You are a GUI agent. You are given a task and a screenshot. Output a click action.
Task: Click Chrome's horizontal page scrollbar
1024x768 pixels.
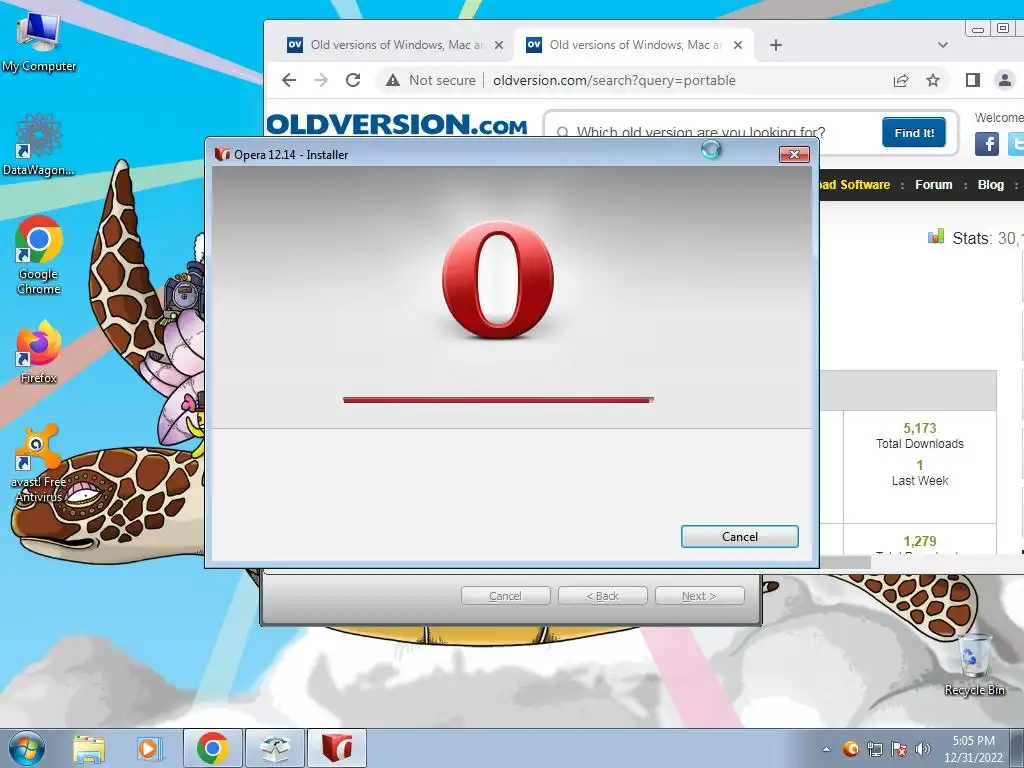[845, 561]
